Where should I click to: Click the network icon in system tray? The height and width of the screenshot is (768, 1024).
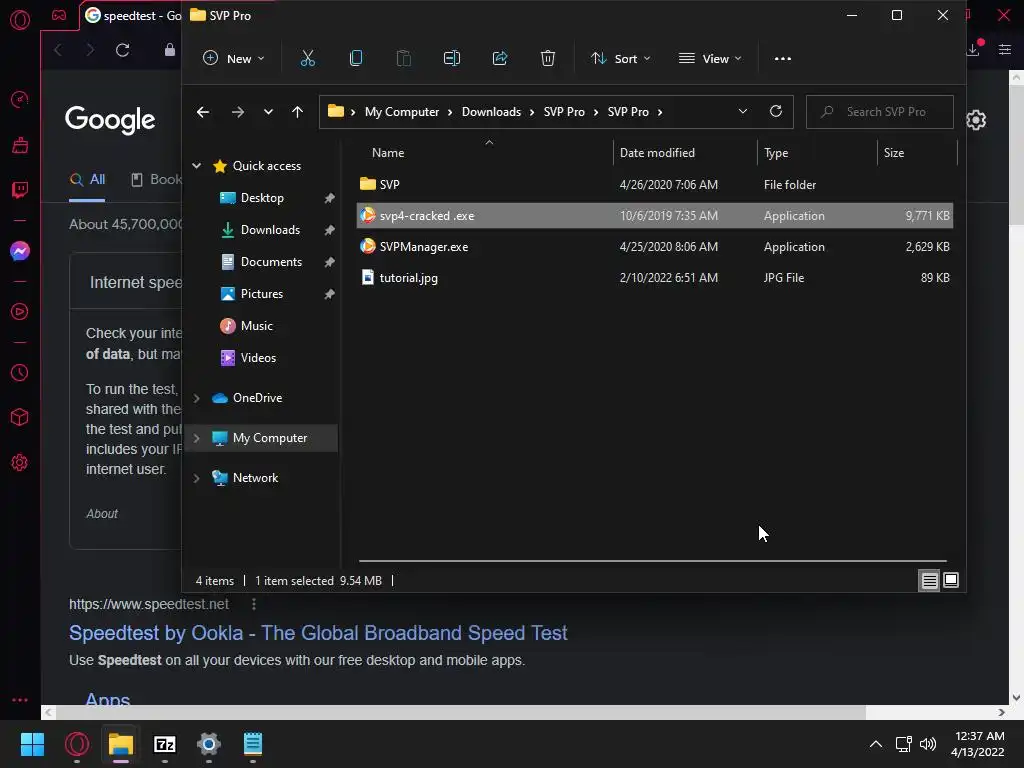pos(903,744)
